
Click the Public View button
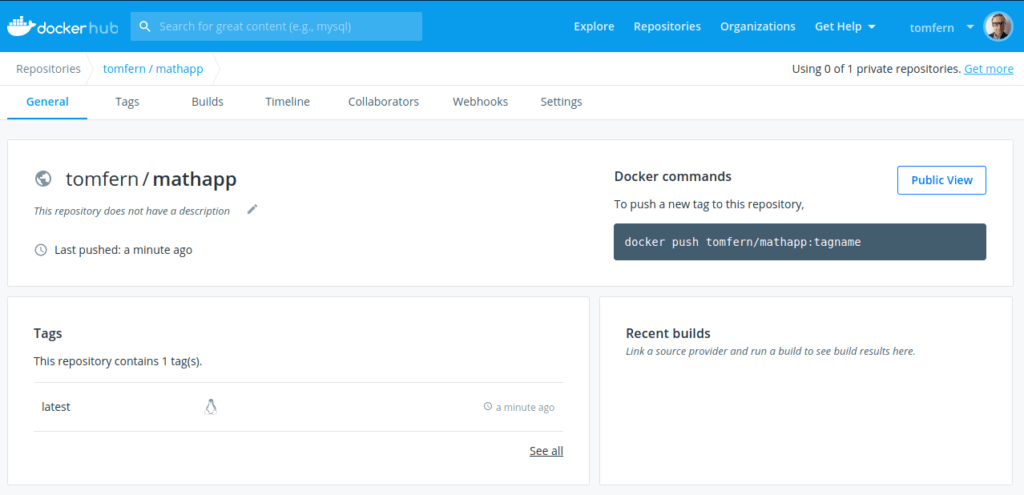coord(942,180)
